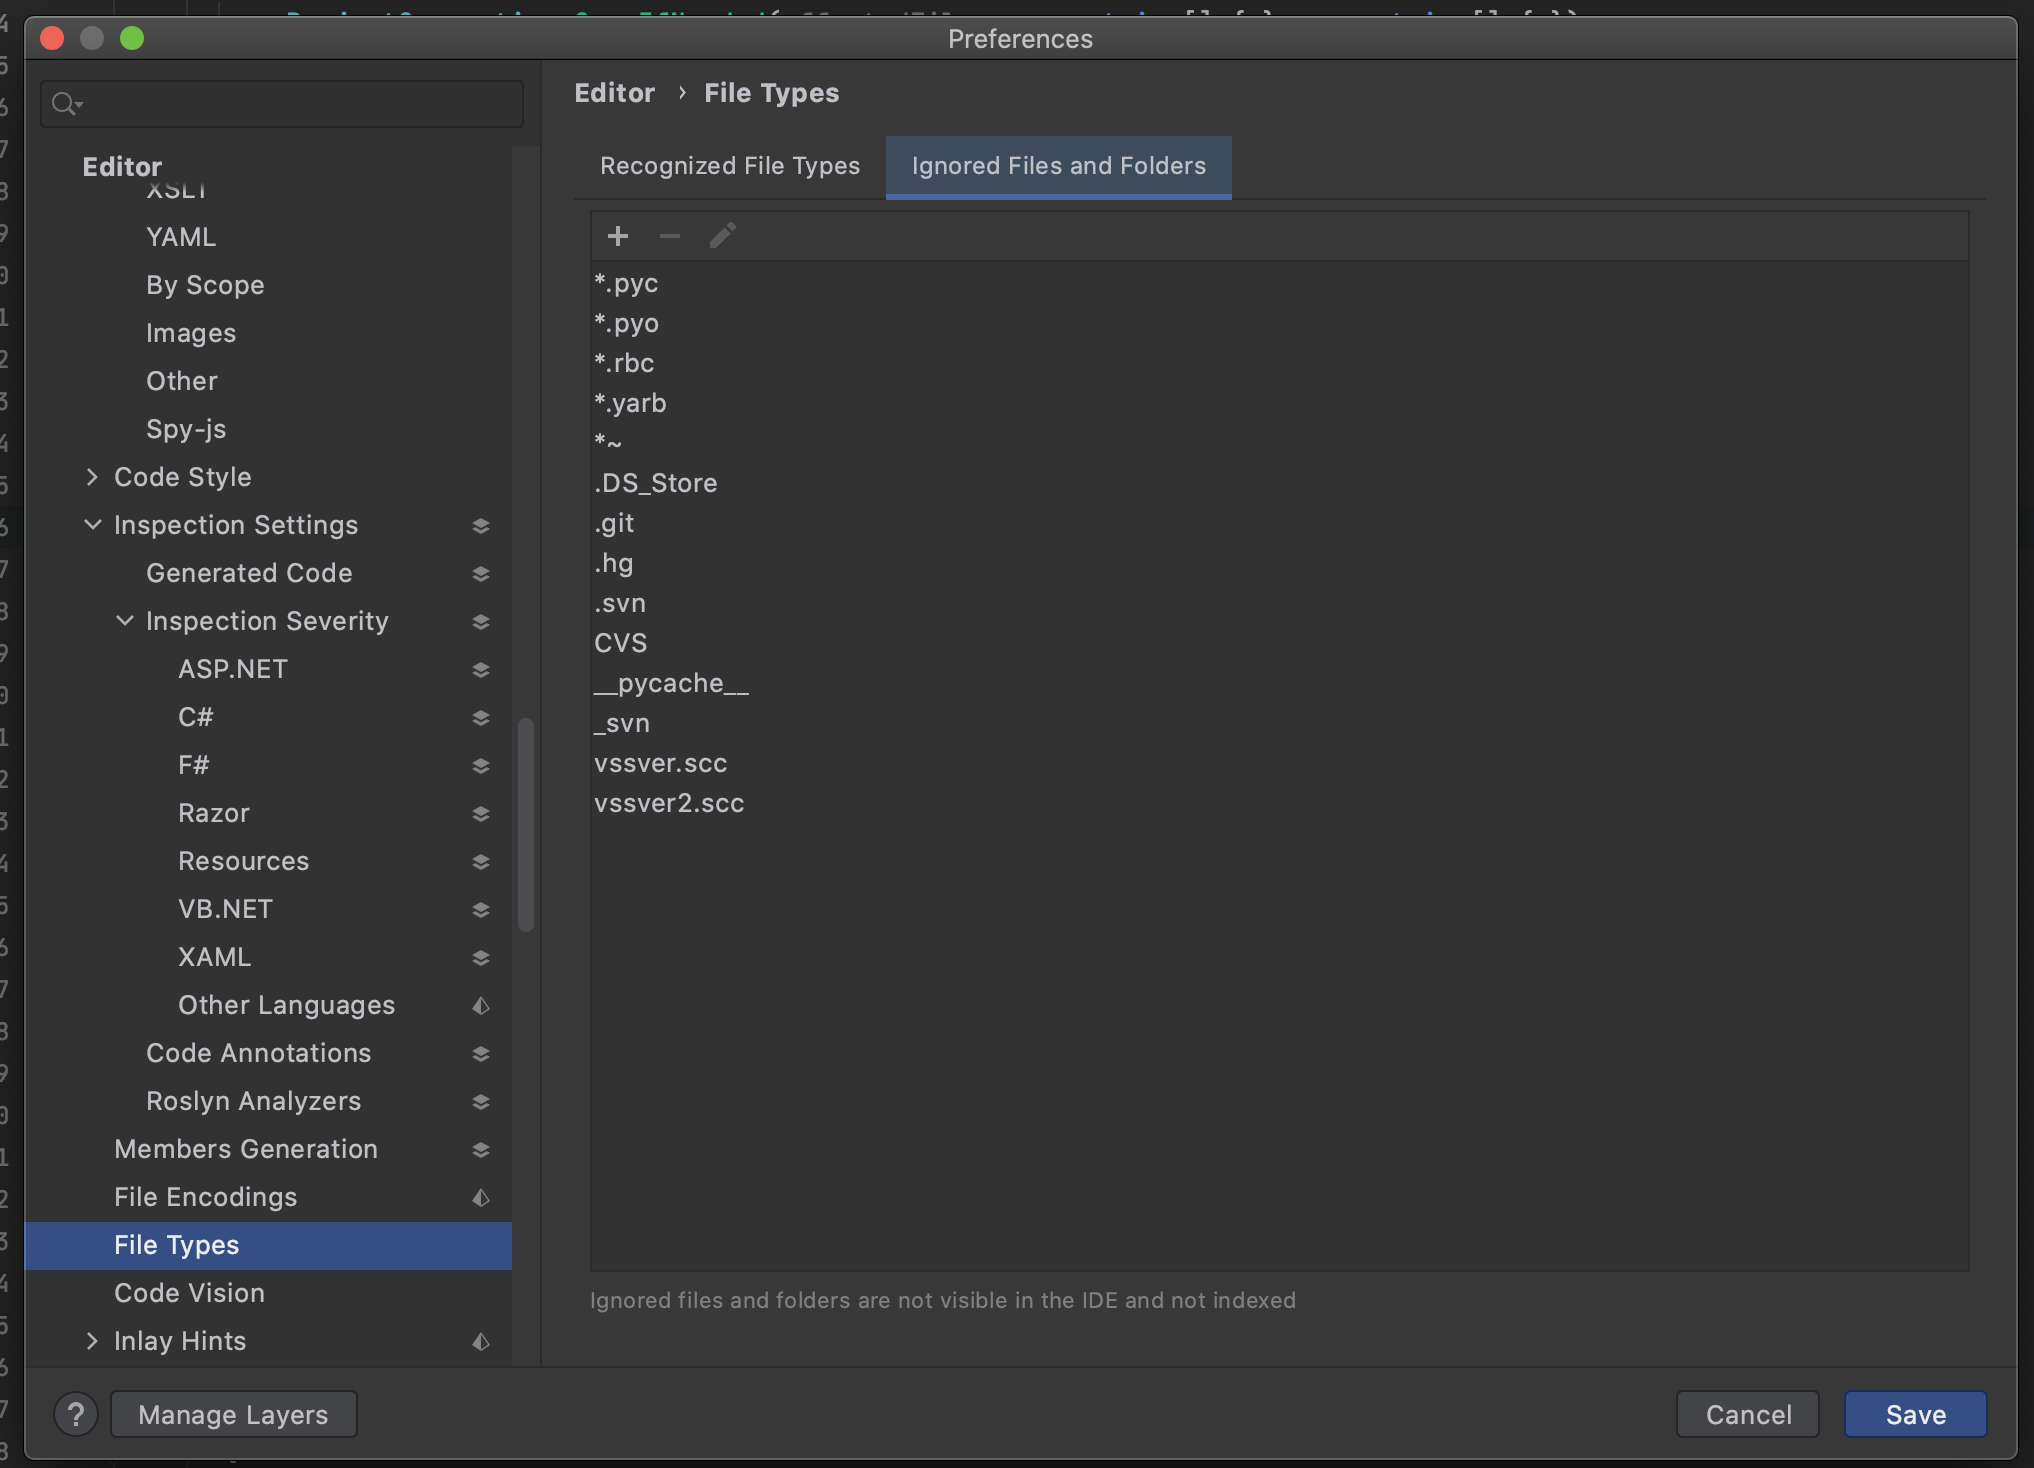Click the sidebar vertical scrollbar thumb
Viewport: 2034px width, 1468px height.
click(x=526, y=825)
